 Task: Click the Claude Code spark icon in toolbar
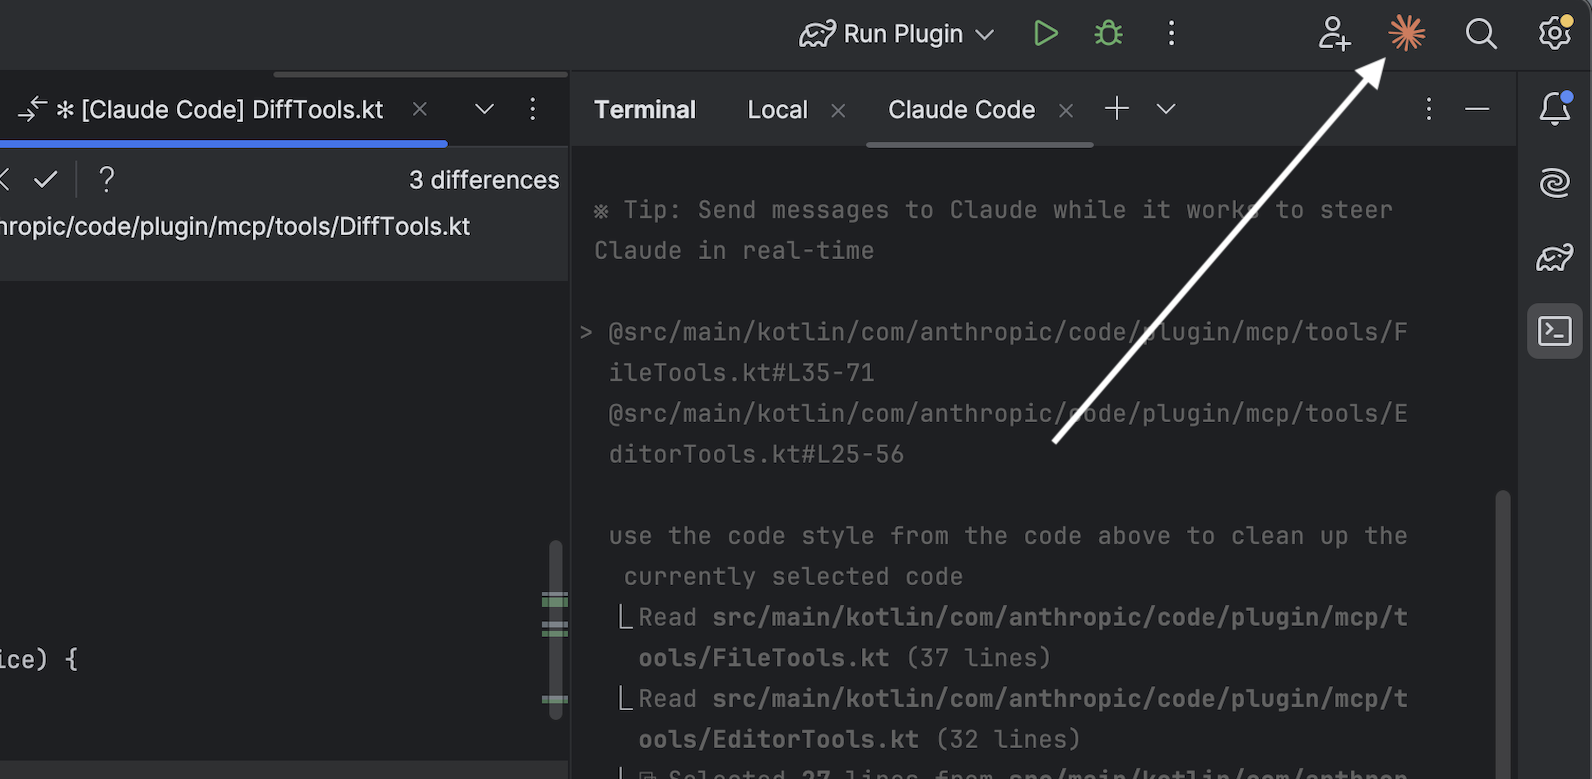1407,34
